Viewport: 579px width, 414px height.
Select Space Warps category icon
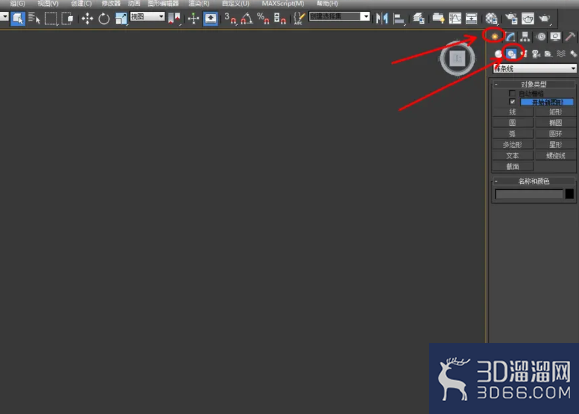pos(561,54)
